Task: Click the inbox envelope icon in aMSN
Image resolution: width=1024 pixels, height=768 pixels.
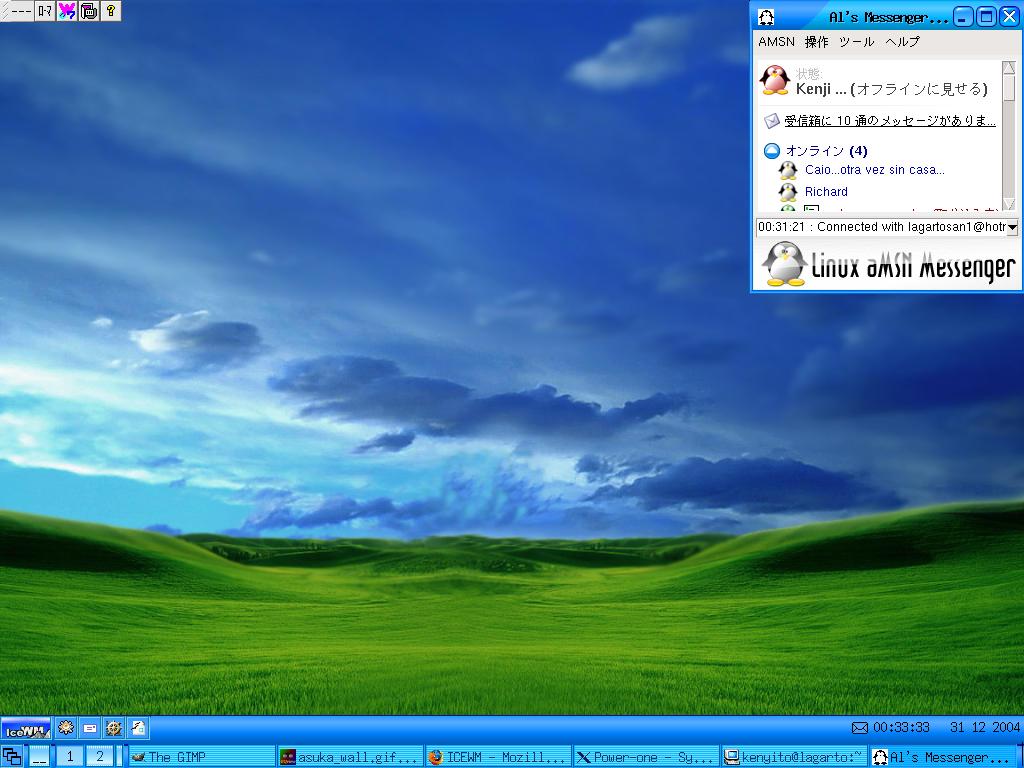Action: (772, 121)
